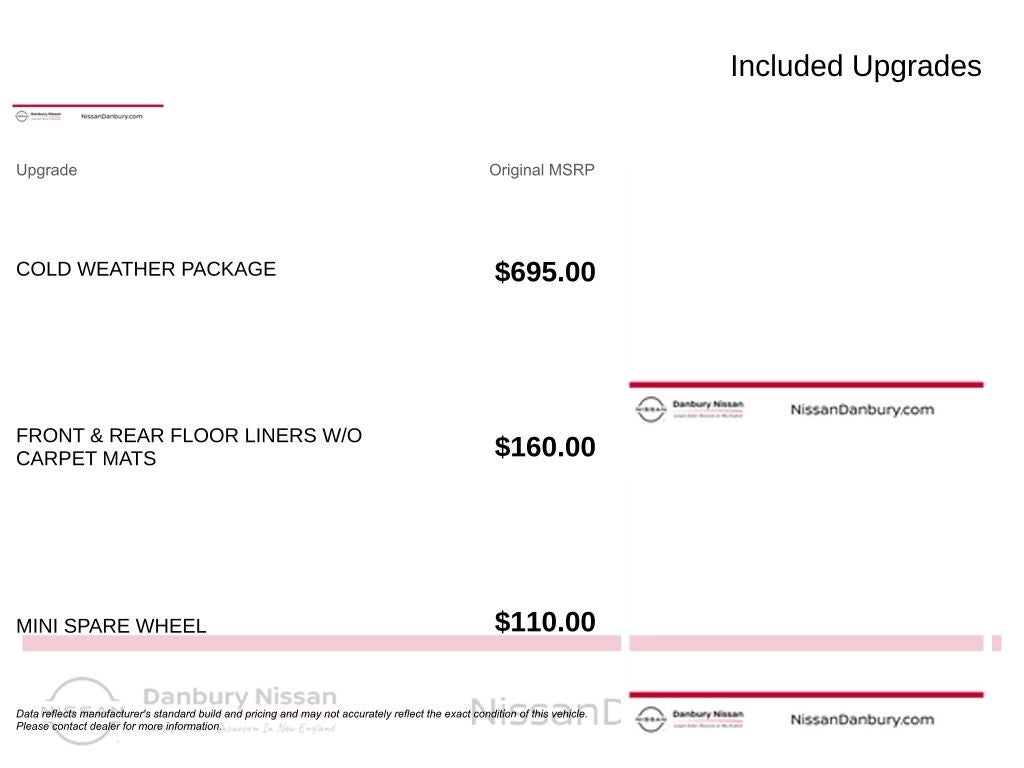Click the Original MSRP column header
The width and height of the screenshot is (1024, 768).
click(541, 170)
